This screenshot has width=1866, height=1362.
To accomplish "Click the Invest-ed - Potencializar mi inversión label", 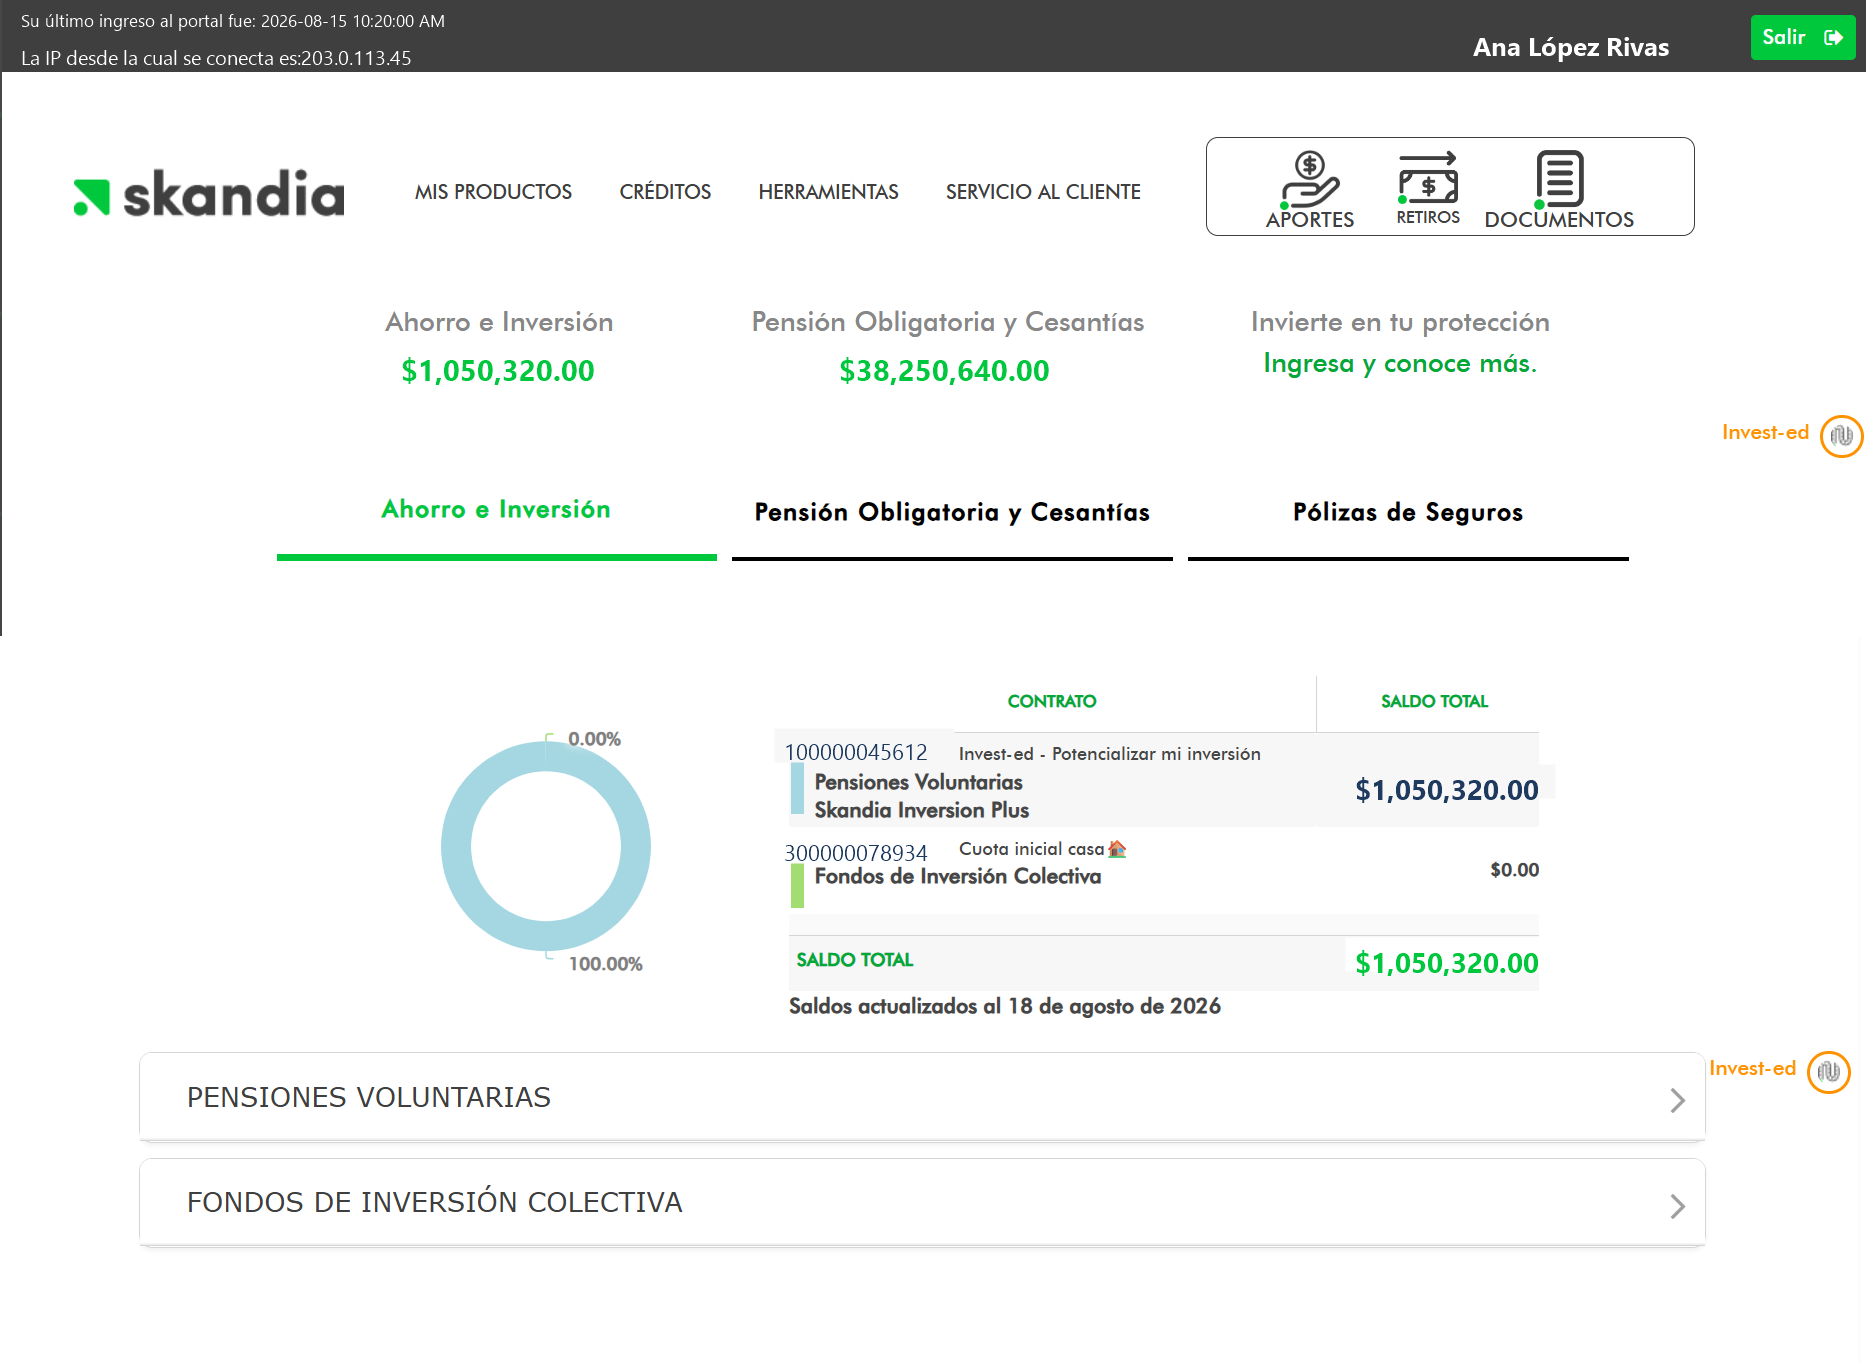I will 1109,754.
